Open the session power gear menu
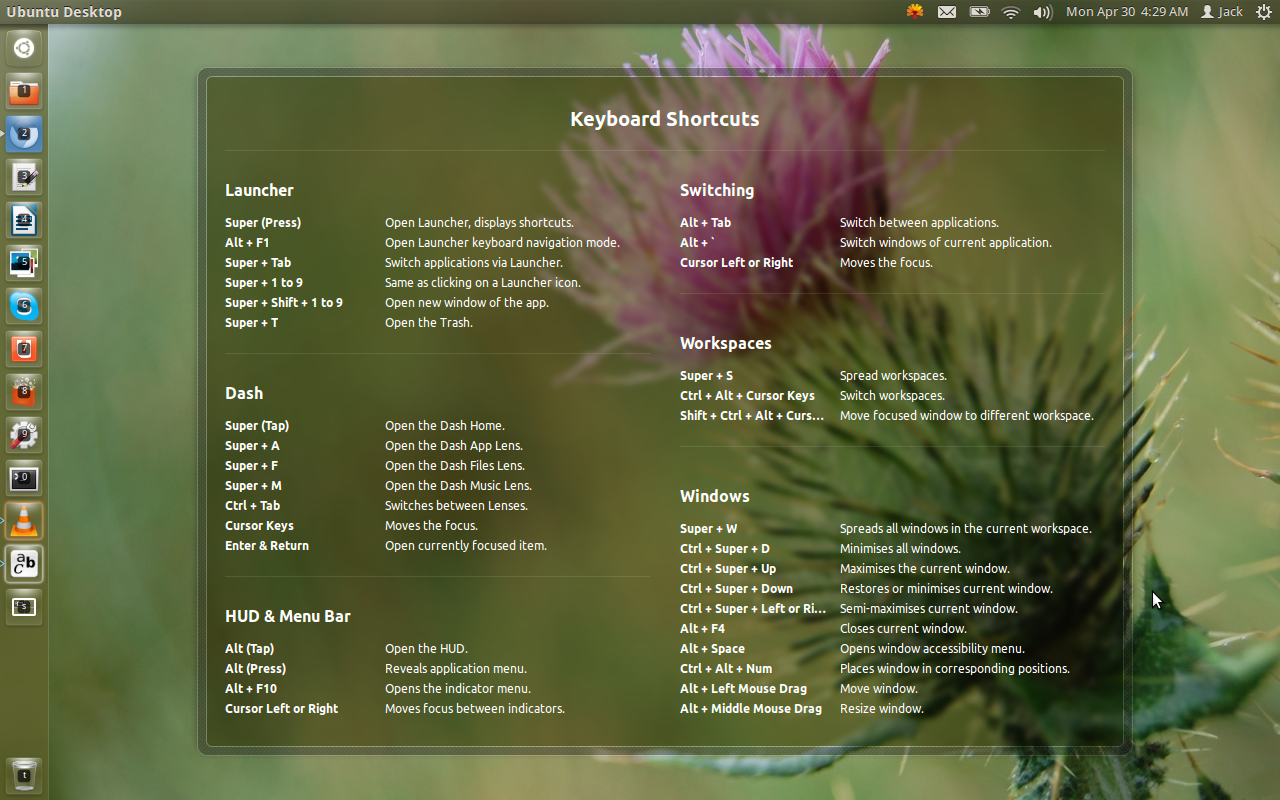 pos(1263,12)
